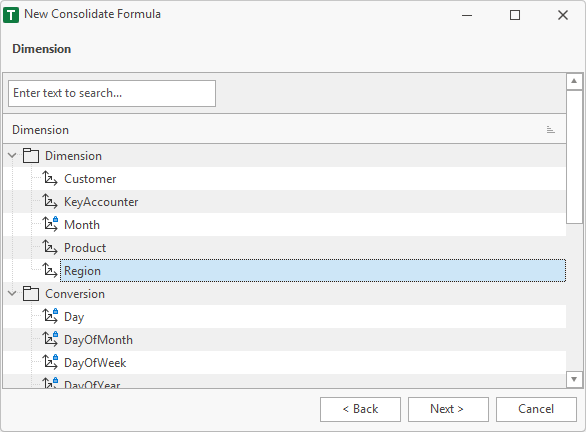This screenshot has height=432, width=586.
Task: Click the locked DayOfMonth dimension icon
Action: [x=50, y=339]
